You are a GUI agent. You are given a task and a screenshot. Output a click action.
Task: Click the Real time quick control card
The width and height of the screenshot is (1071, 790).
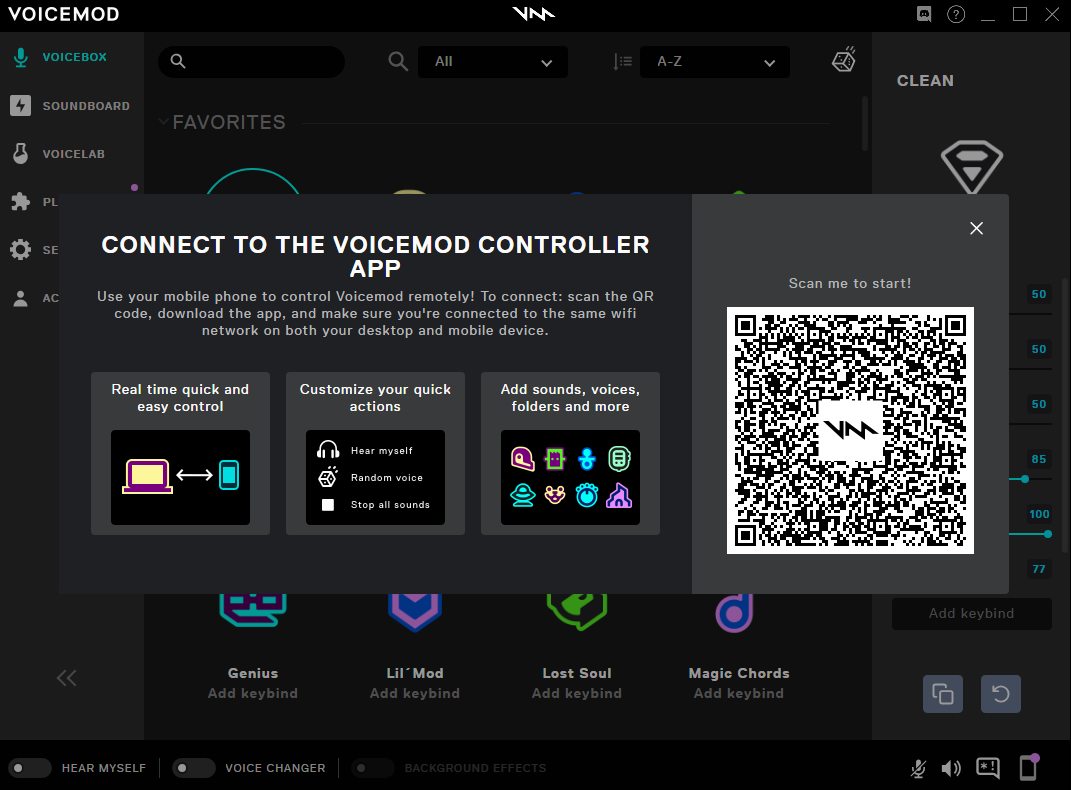180,453
